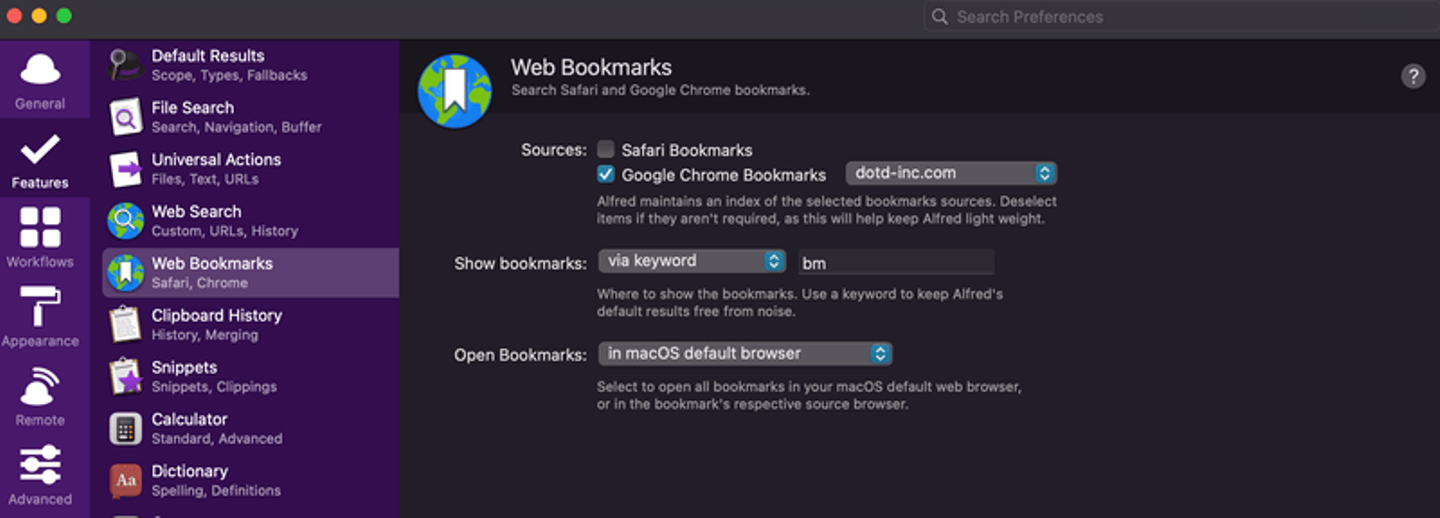Open Universal Actions settings

[216, 168]
